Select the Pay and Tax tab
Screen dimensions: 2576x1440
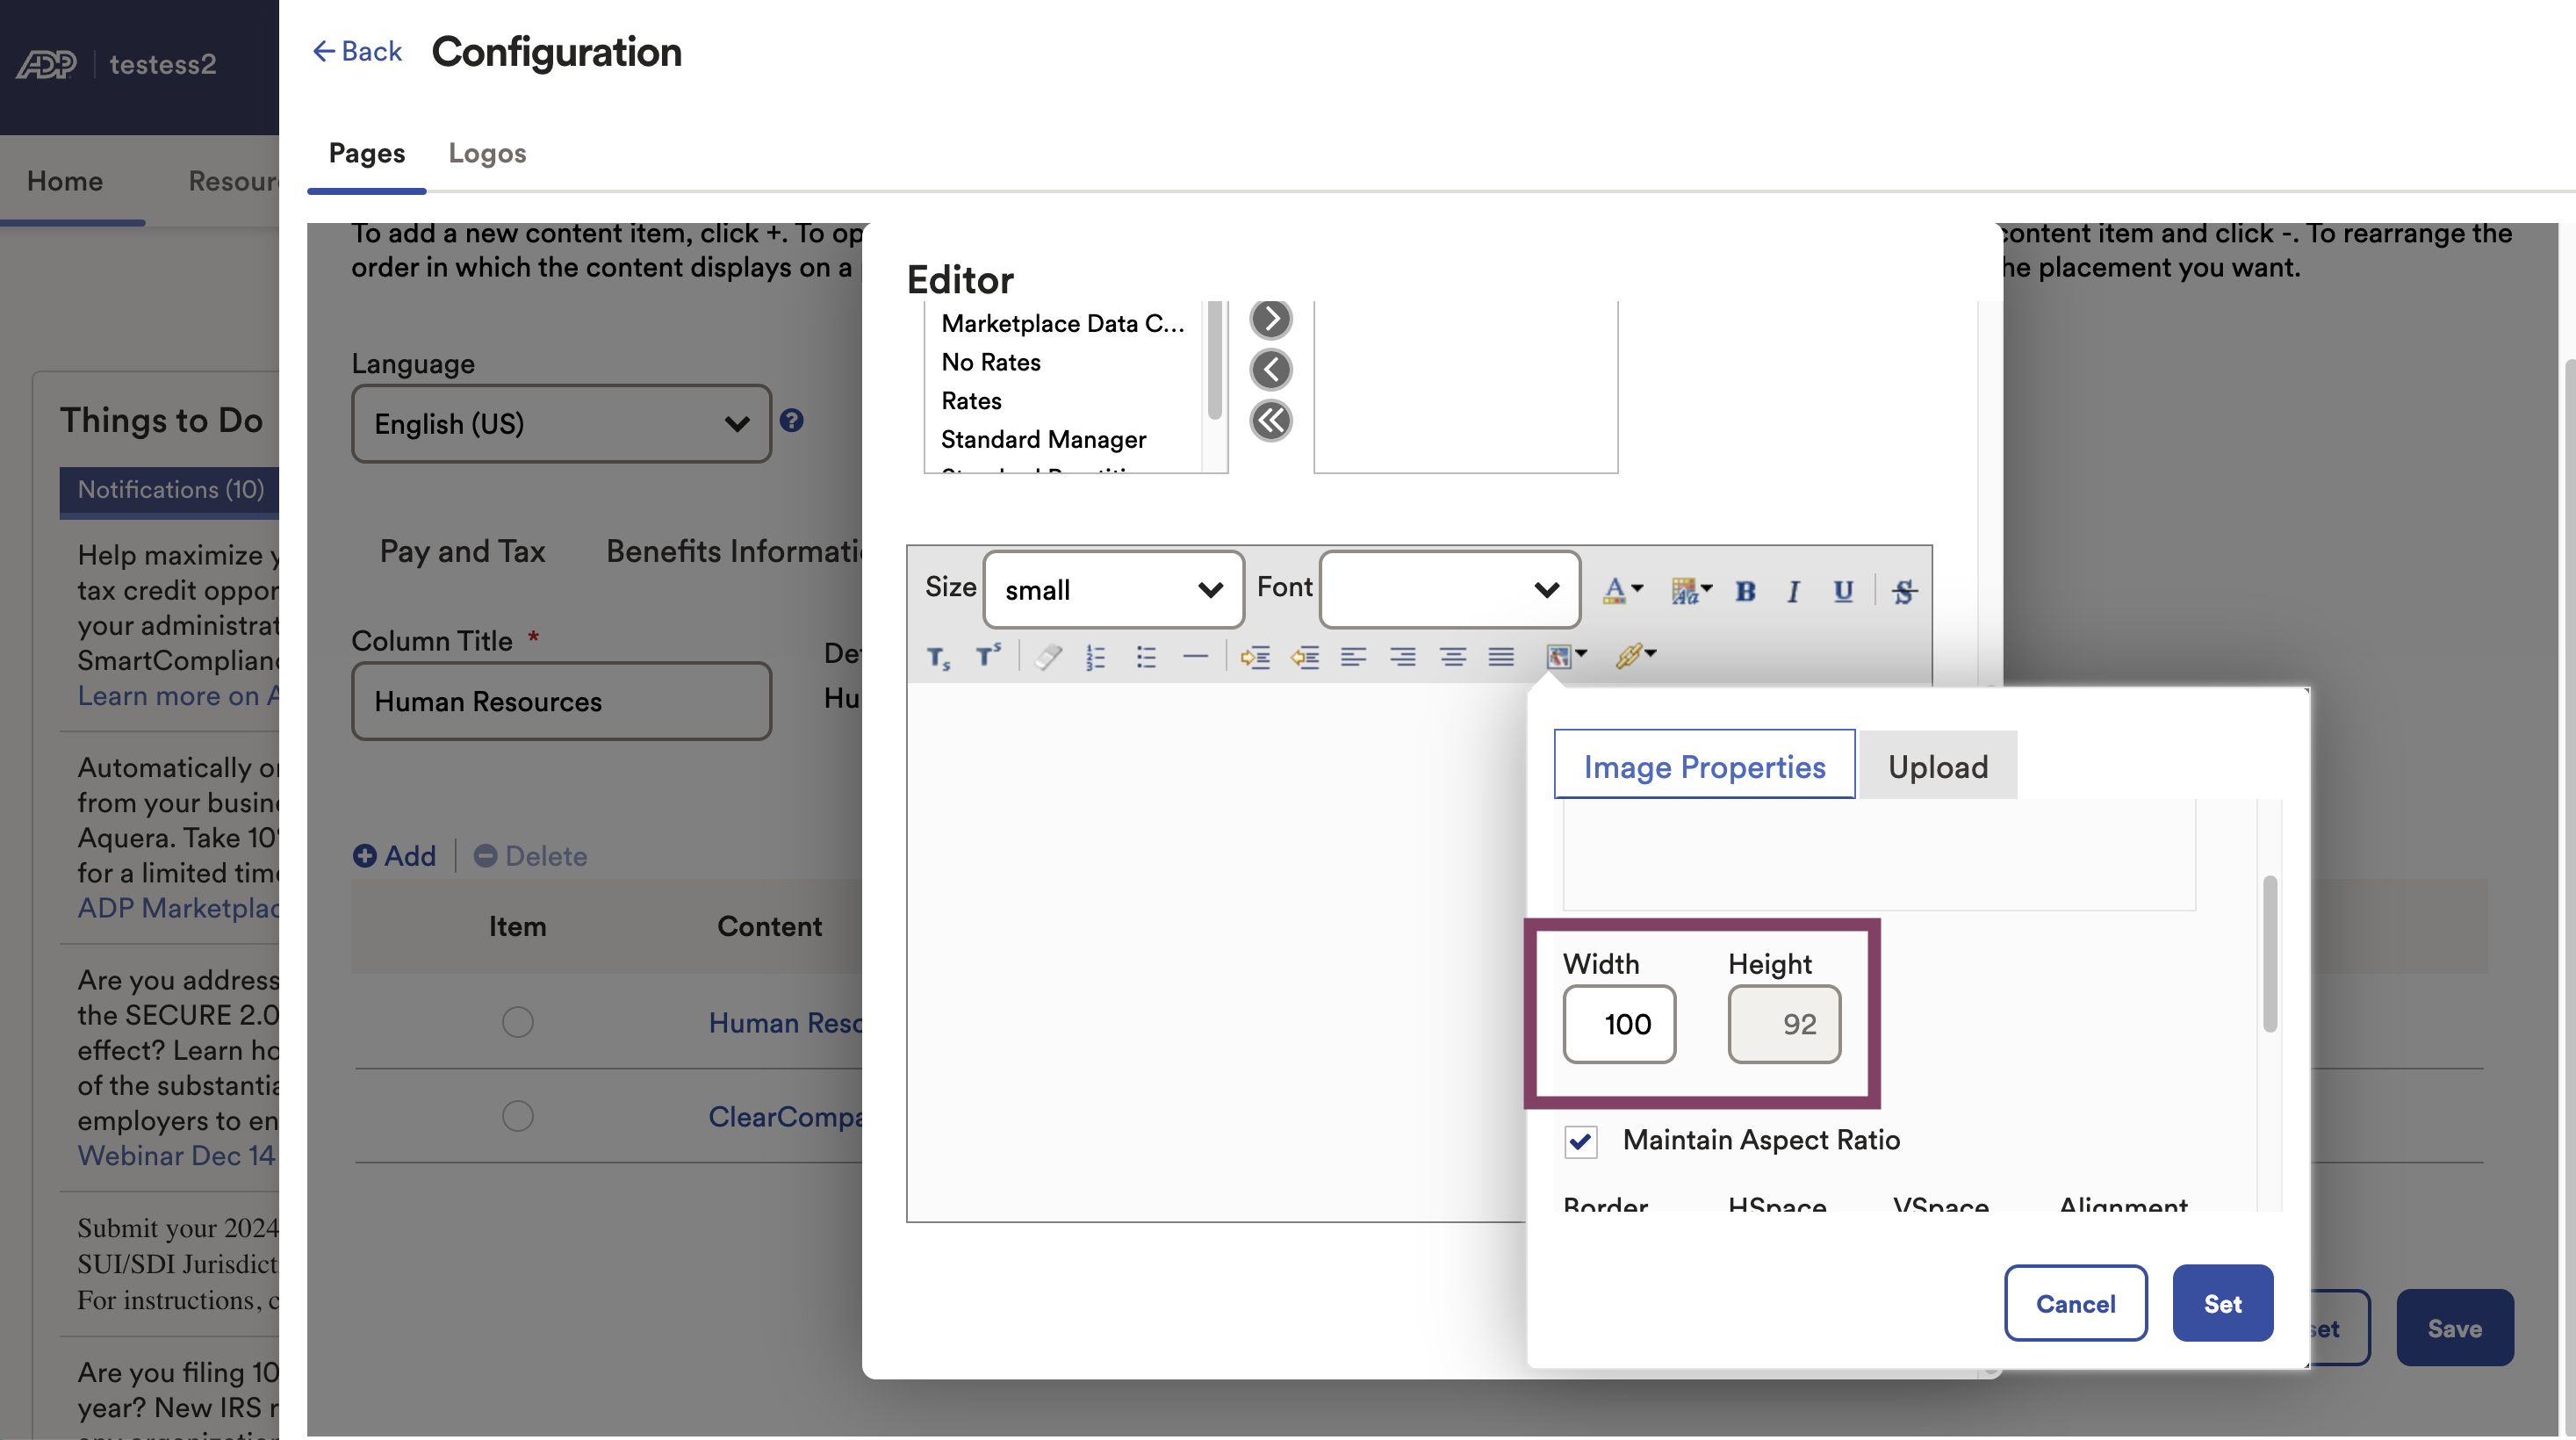[462, 551]
